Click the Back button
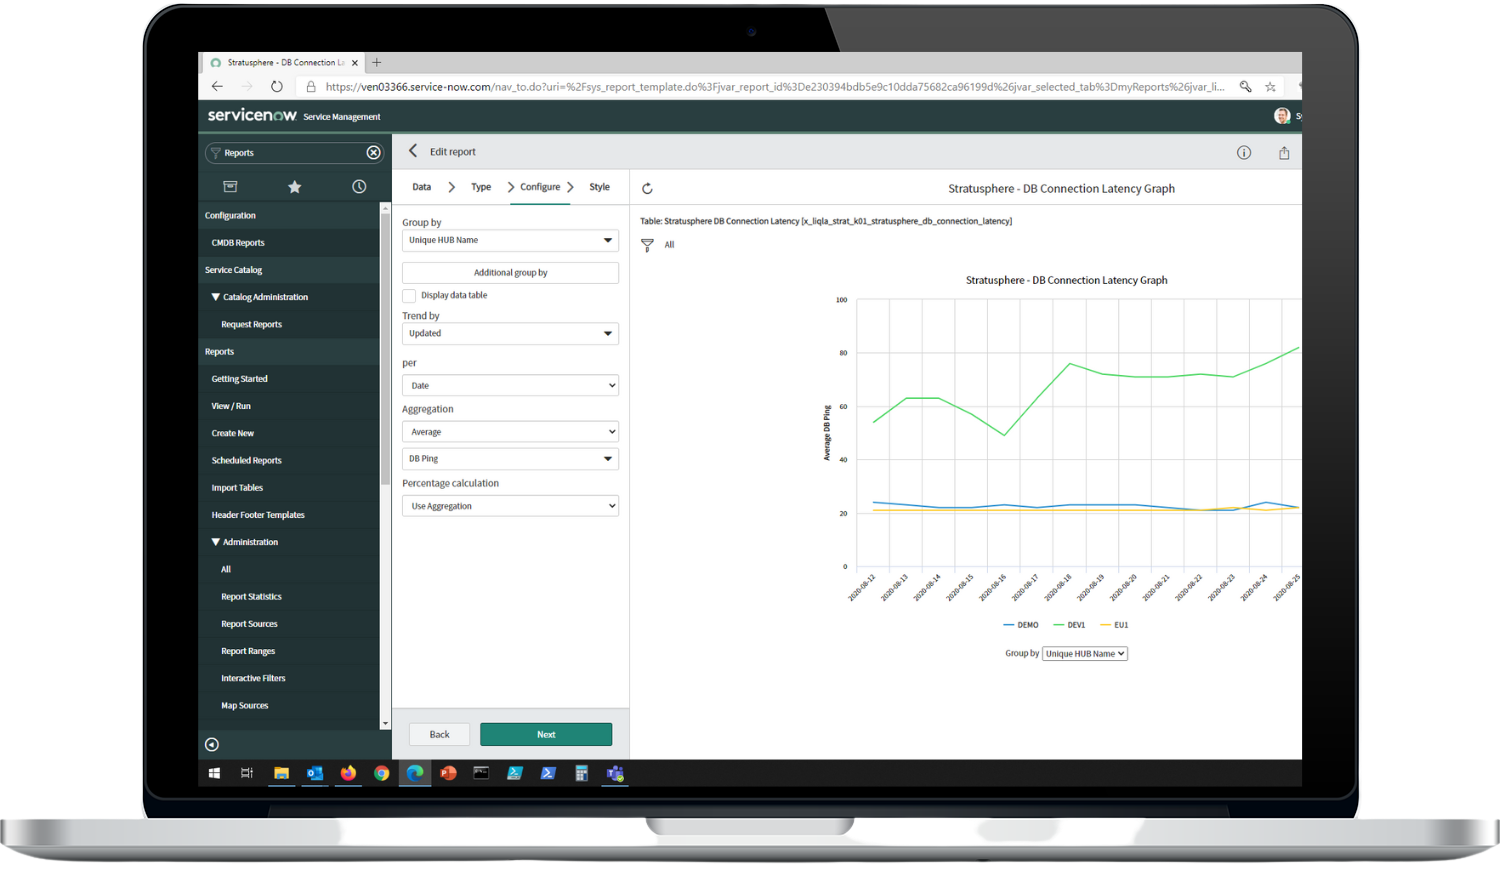This screenshot has width=1500, height=874. tap(439, 734)
